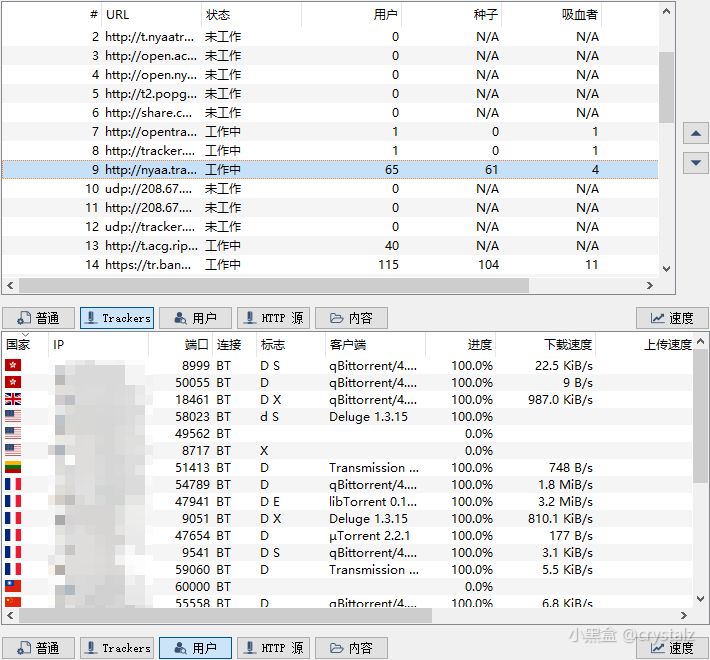Select Trackers tab in bottom tab bar
This screenshot has width=710, height=660.
[x=117, y=648]
